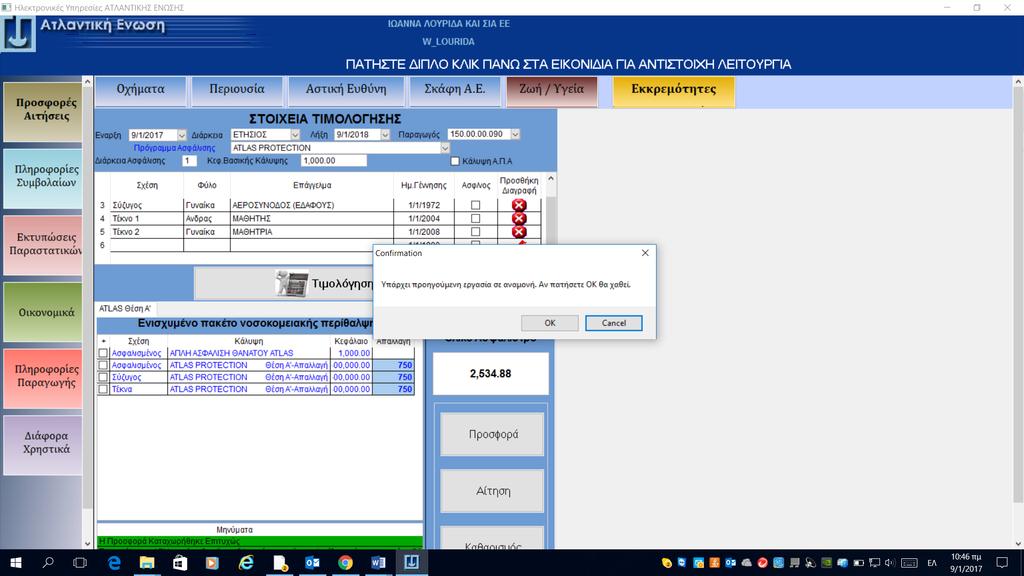1024x576 pixels.
Task: Delete the Τέκνο 2 row with red X
Action: (519, 232)
